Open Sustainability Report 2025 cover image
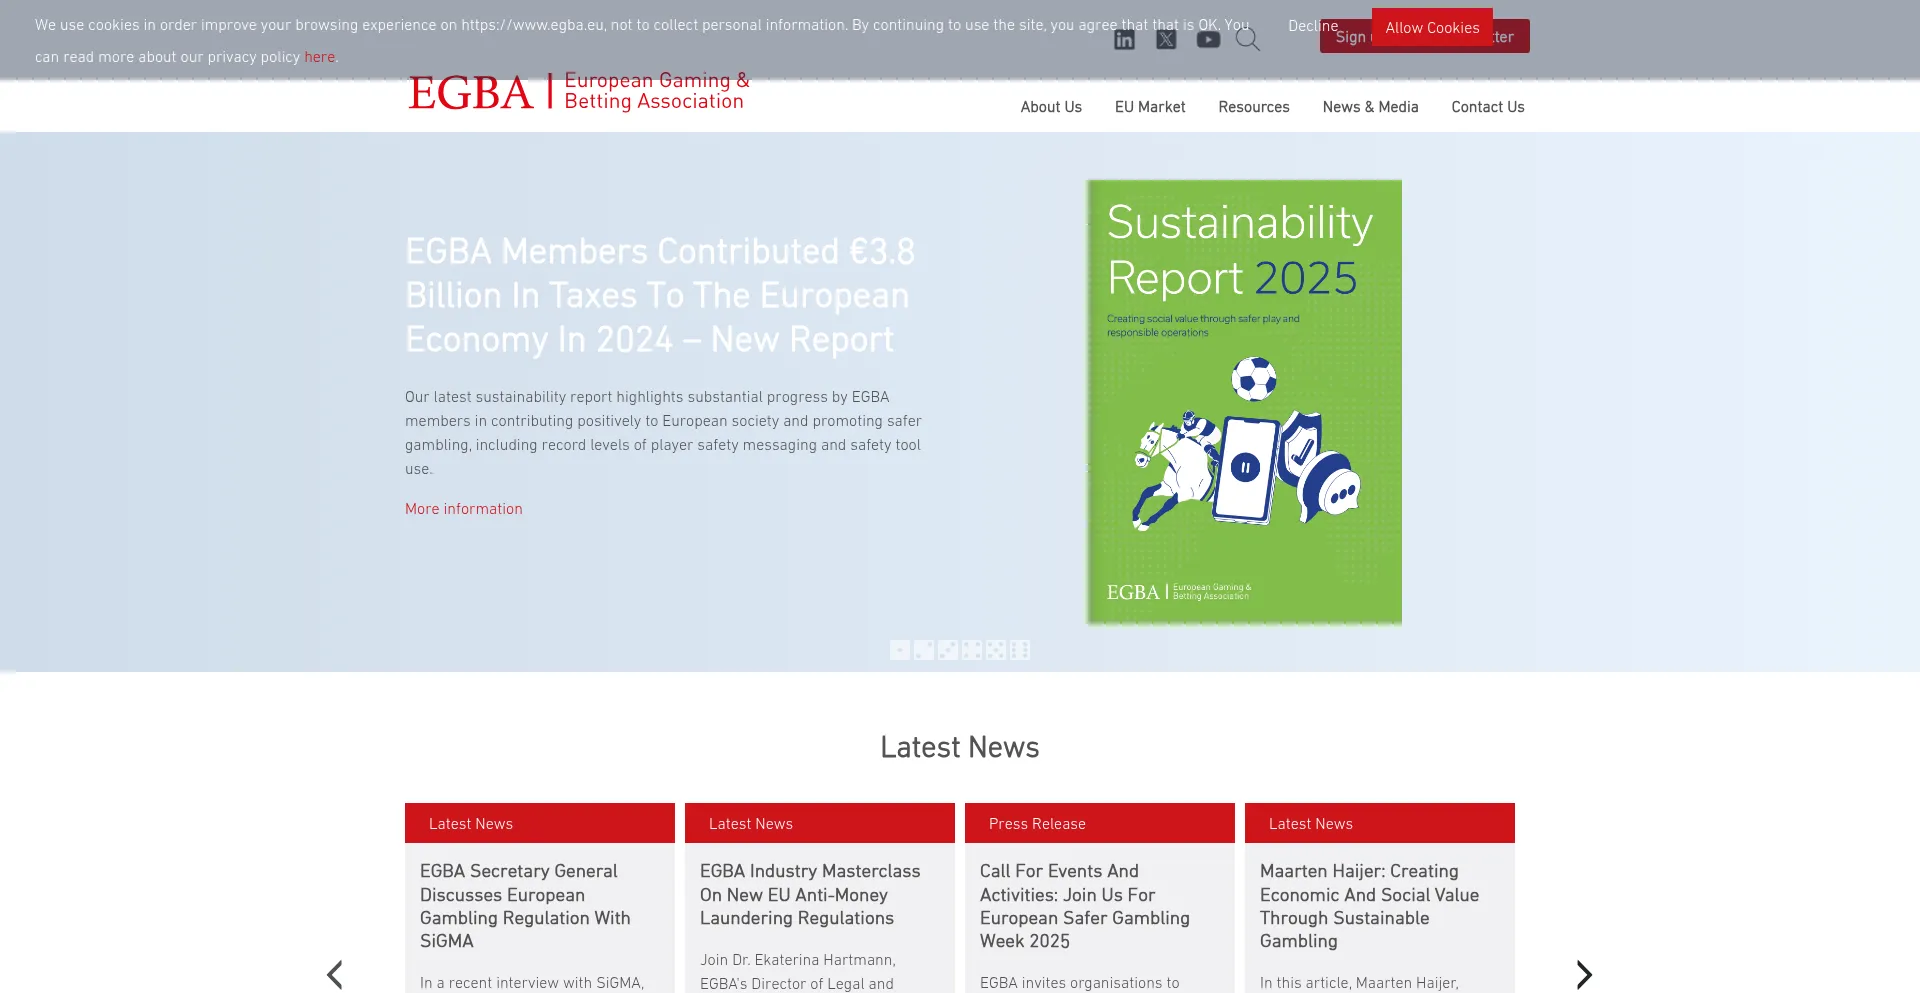This screenshot has width=1920, height=993. click(x=1244, y=402)
